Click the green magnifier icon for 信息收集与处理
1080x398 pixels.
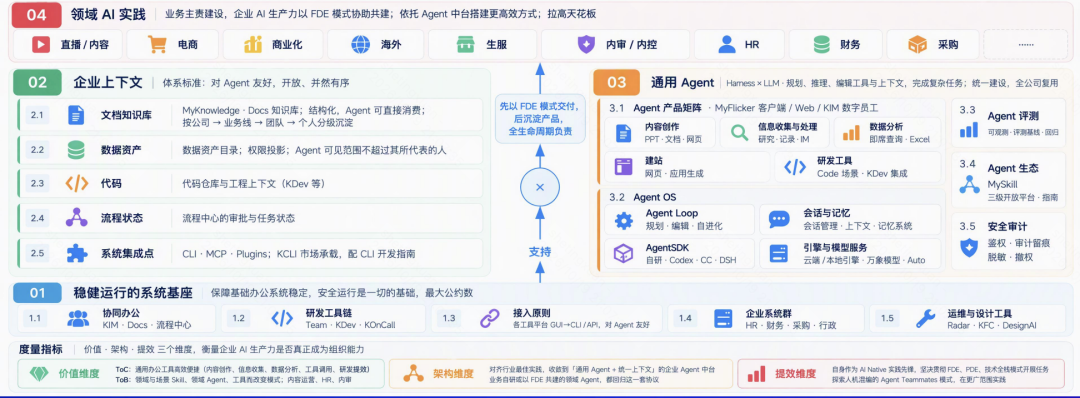739,133
